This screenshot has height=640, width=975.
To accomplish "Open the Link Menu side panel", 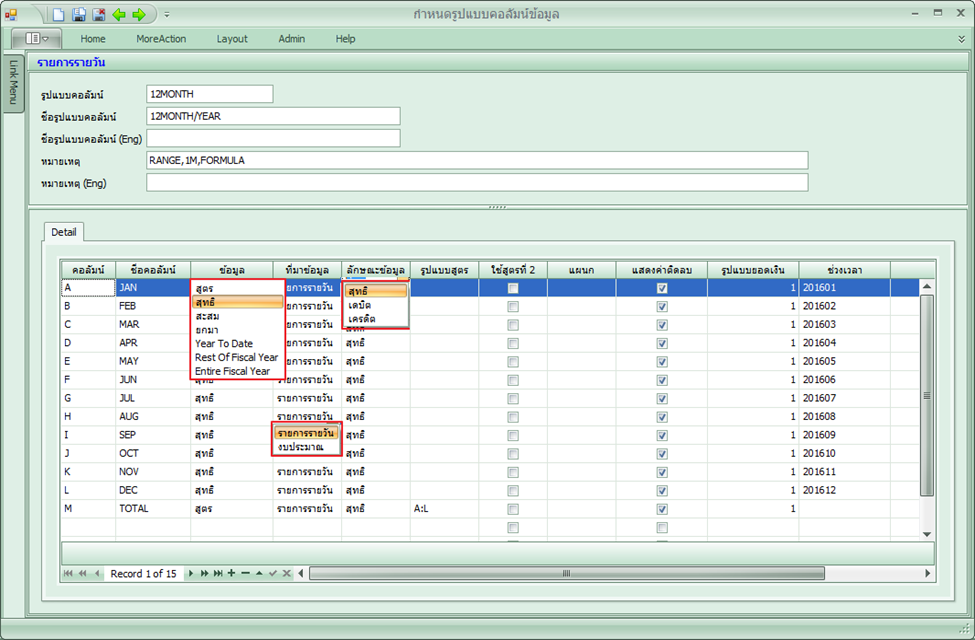I will point(13,82).
